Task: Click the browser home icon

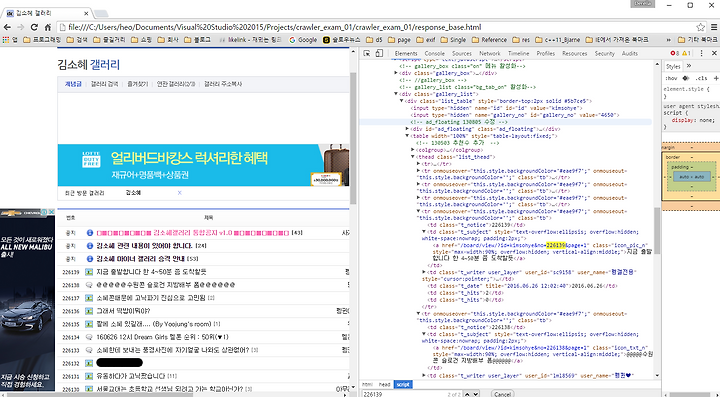Action: click(x=47, y=27)
